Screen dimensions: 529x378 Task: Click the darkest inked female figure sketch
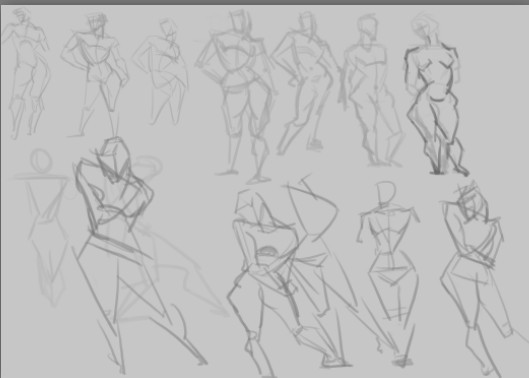point(434,94)
